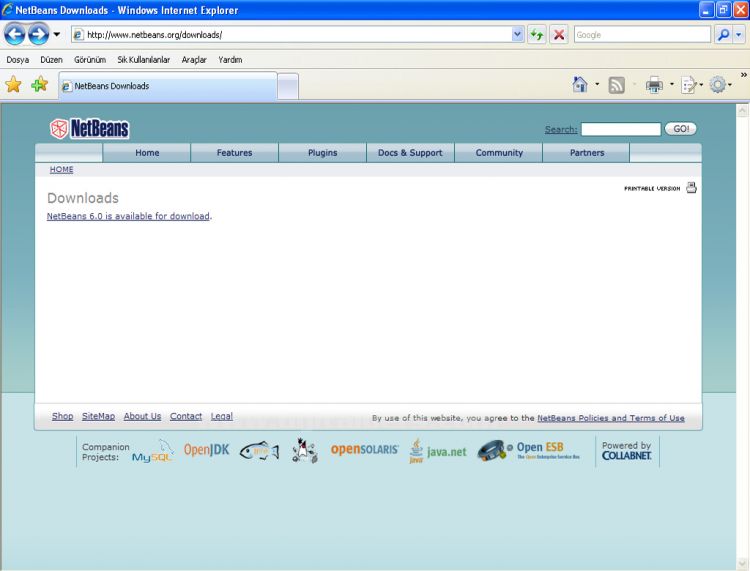The image size is (750, 571).
Task: Click the NetBeans site search field
Action: tap(621, 129)
